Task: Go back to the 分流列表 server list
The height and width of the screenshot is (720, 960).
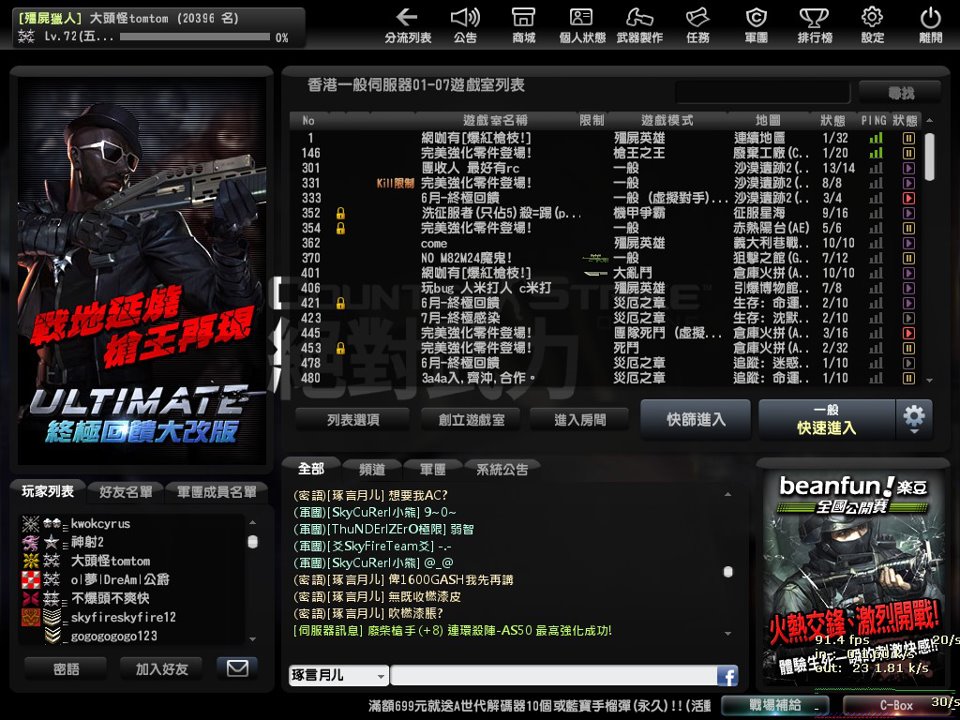Action: coord(408,25)
